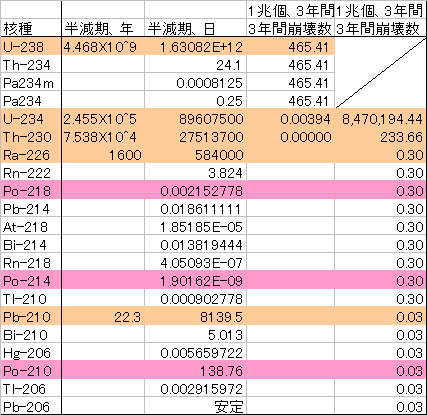
Task: Select the Pa234m 0.0008125 cell
Action: point(196,83)
